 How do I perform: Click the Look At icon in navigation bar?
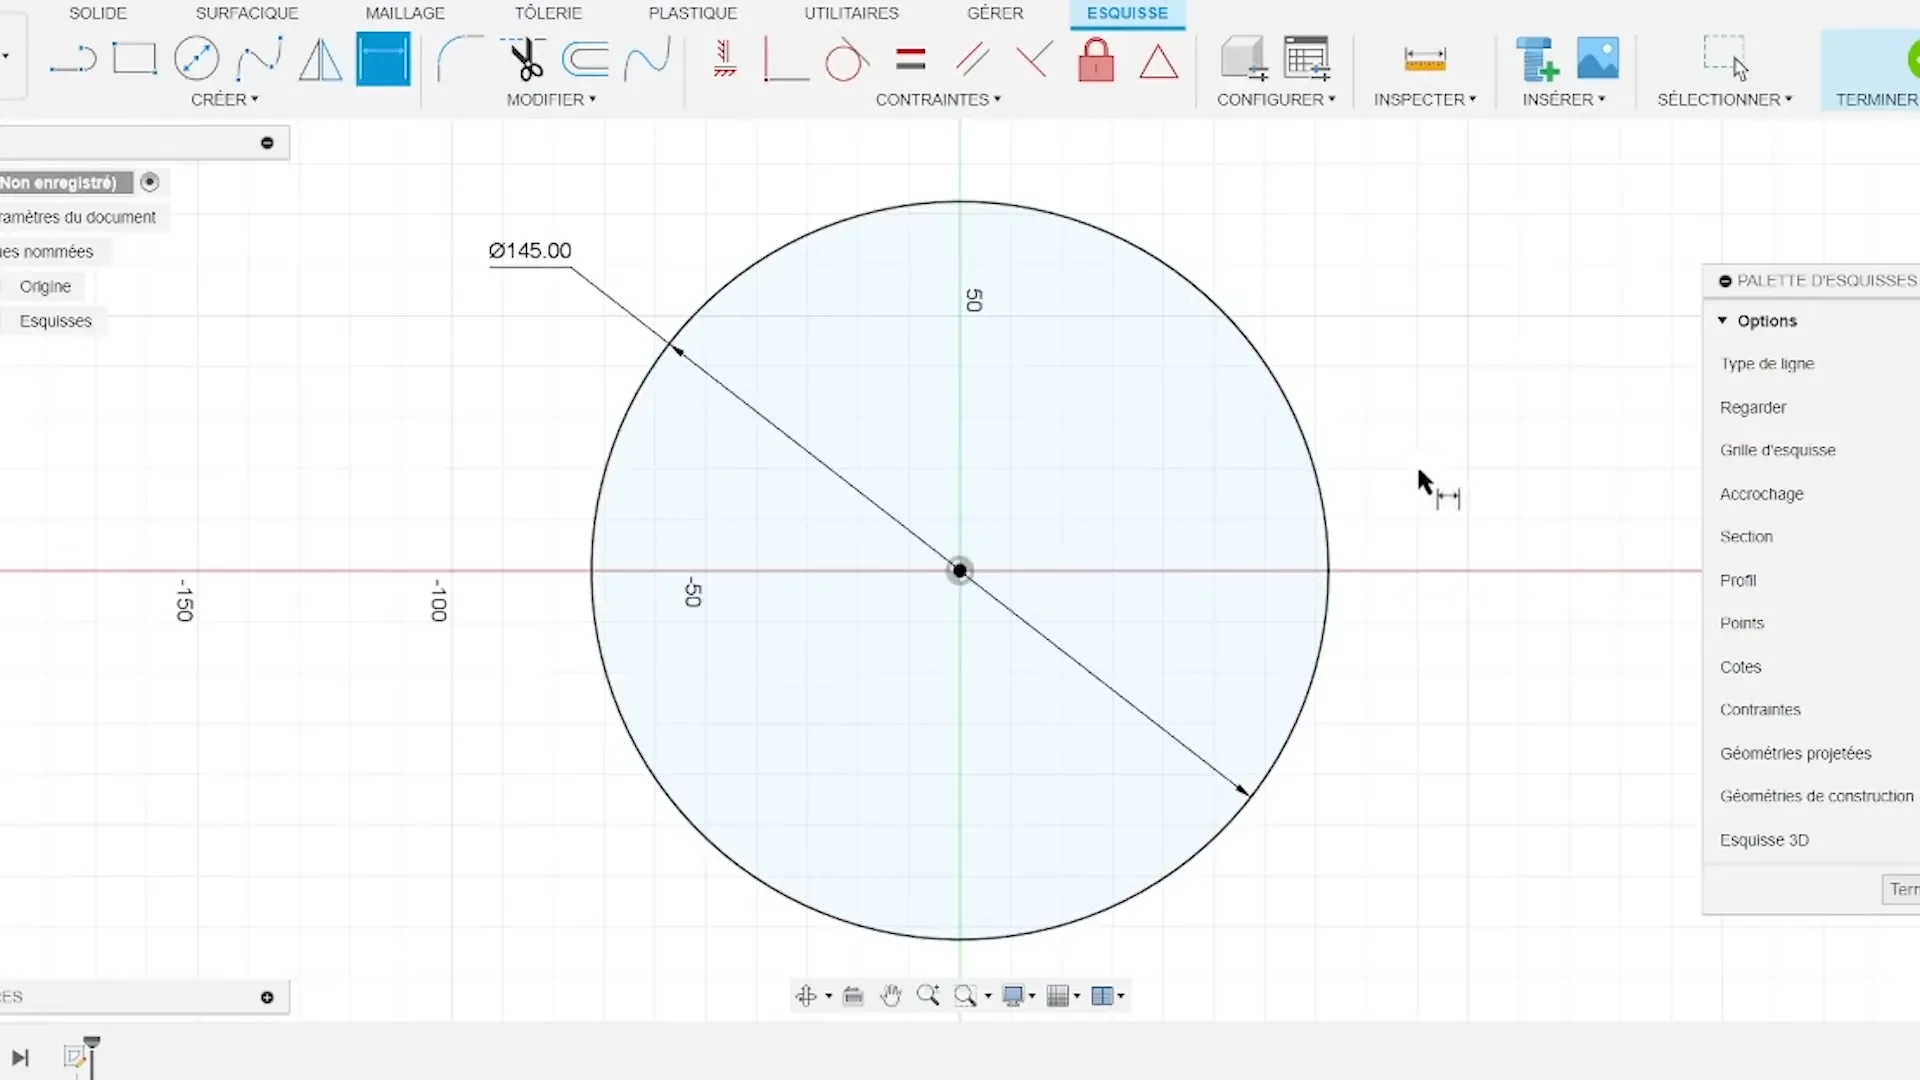(x=853, y=995)
